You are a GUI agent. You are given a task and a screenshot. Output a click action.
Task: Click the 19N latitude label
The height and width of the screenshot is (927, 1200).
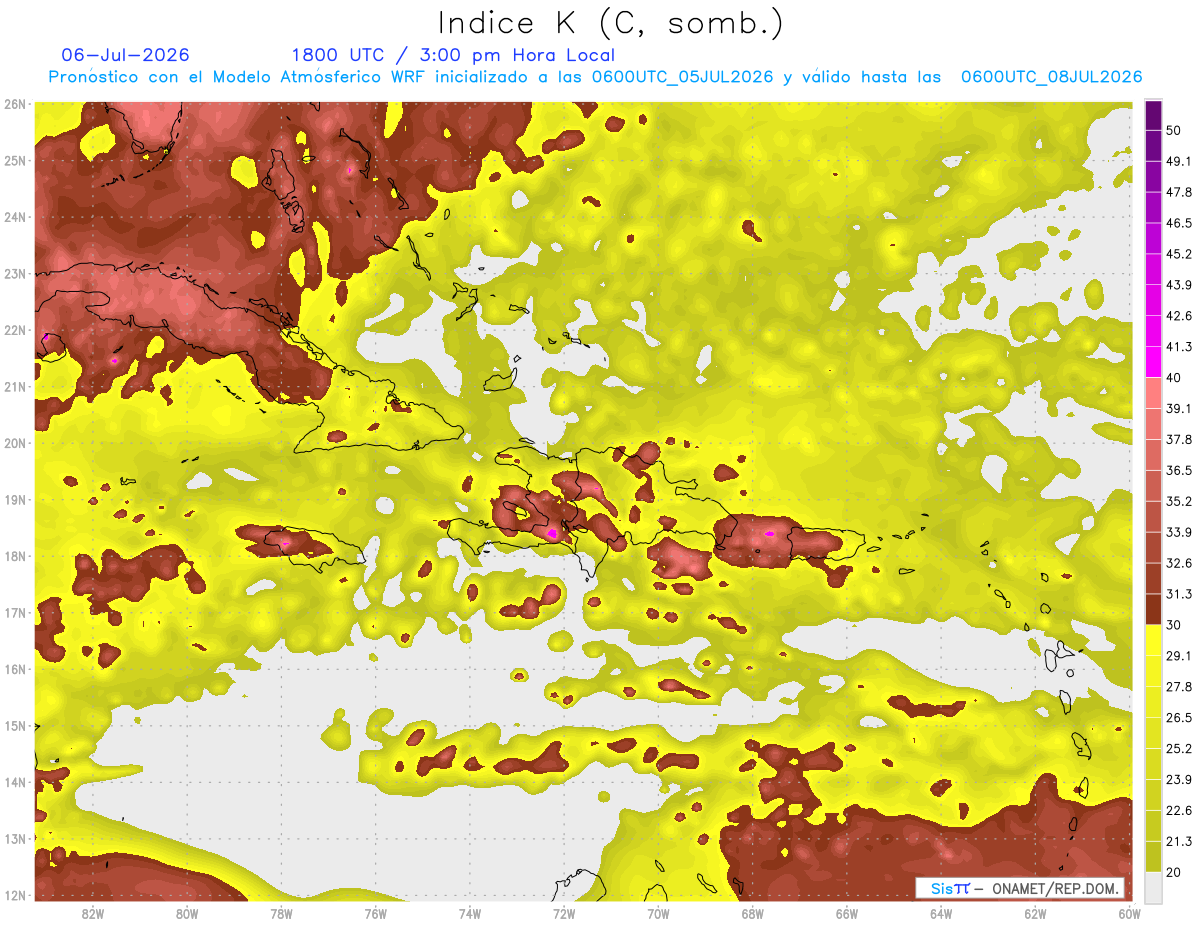click(15, 499)
